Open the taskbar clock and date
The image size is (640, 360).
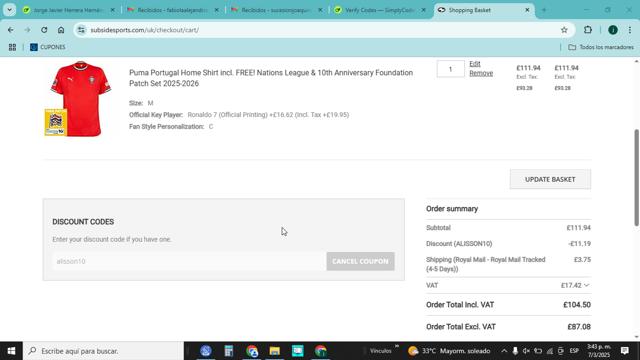(x=599, y=351)
